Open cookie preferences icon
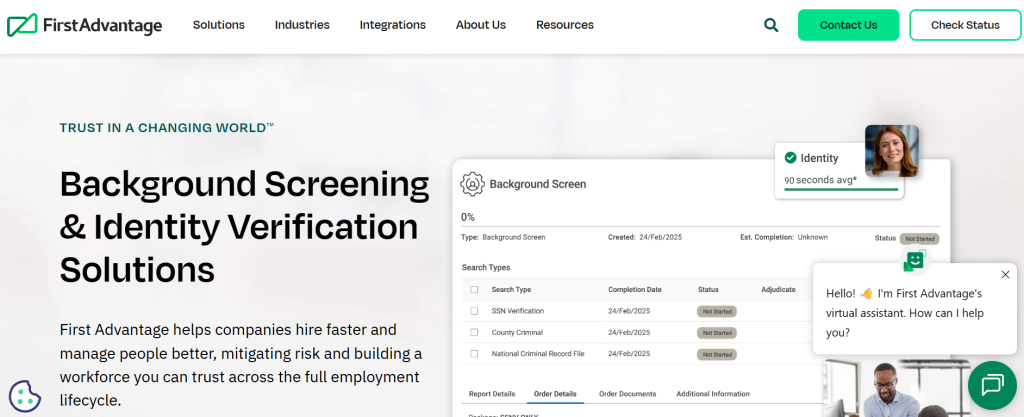 point(25,396)
